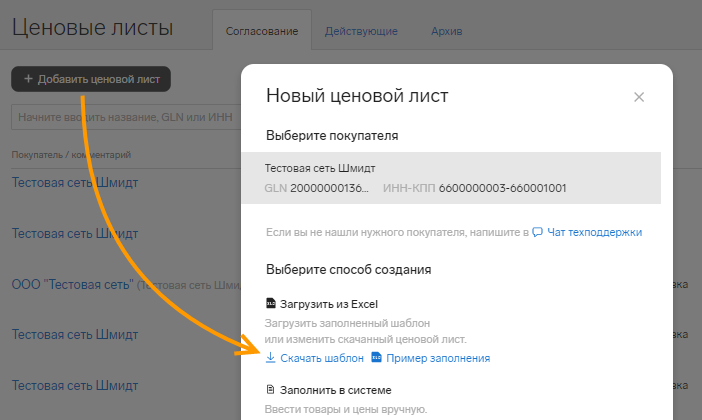Choose Заполнить в системе option
Image resolution: width=702 pixels, height=420 pixels.
(335, 390)
